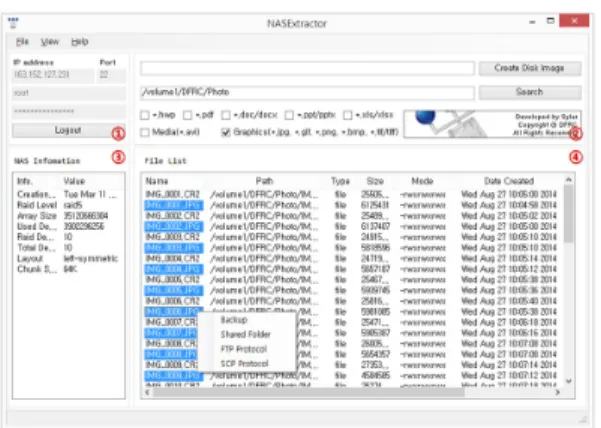Sort file list by Type column header

(340, 181)
